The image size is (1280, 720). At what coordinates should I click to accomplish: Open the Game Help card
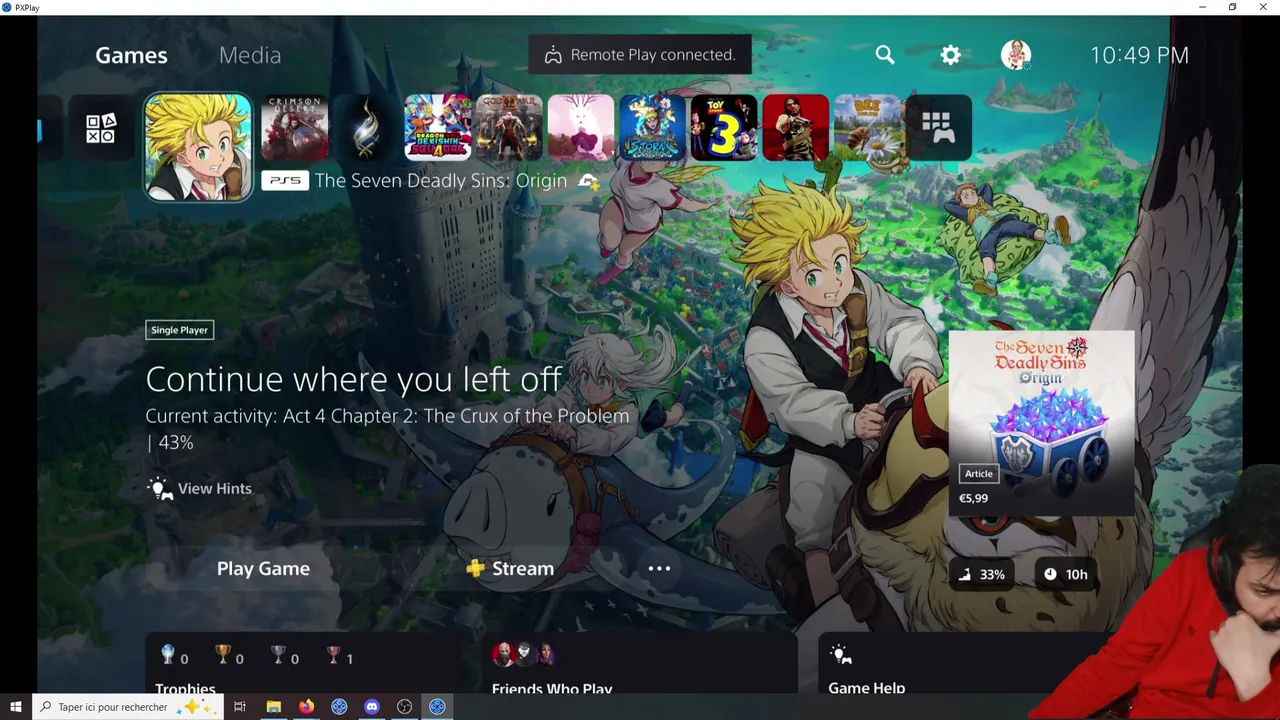click(966, 663)
